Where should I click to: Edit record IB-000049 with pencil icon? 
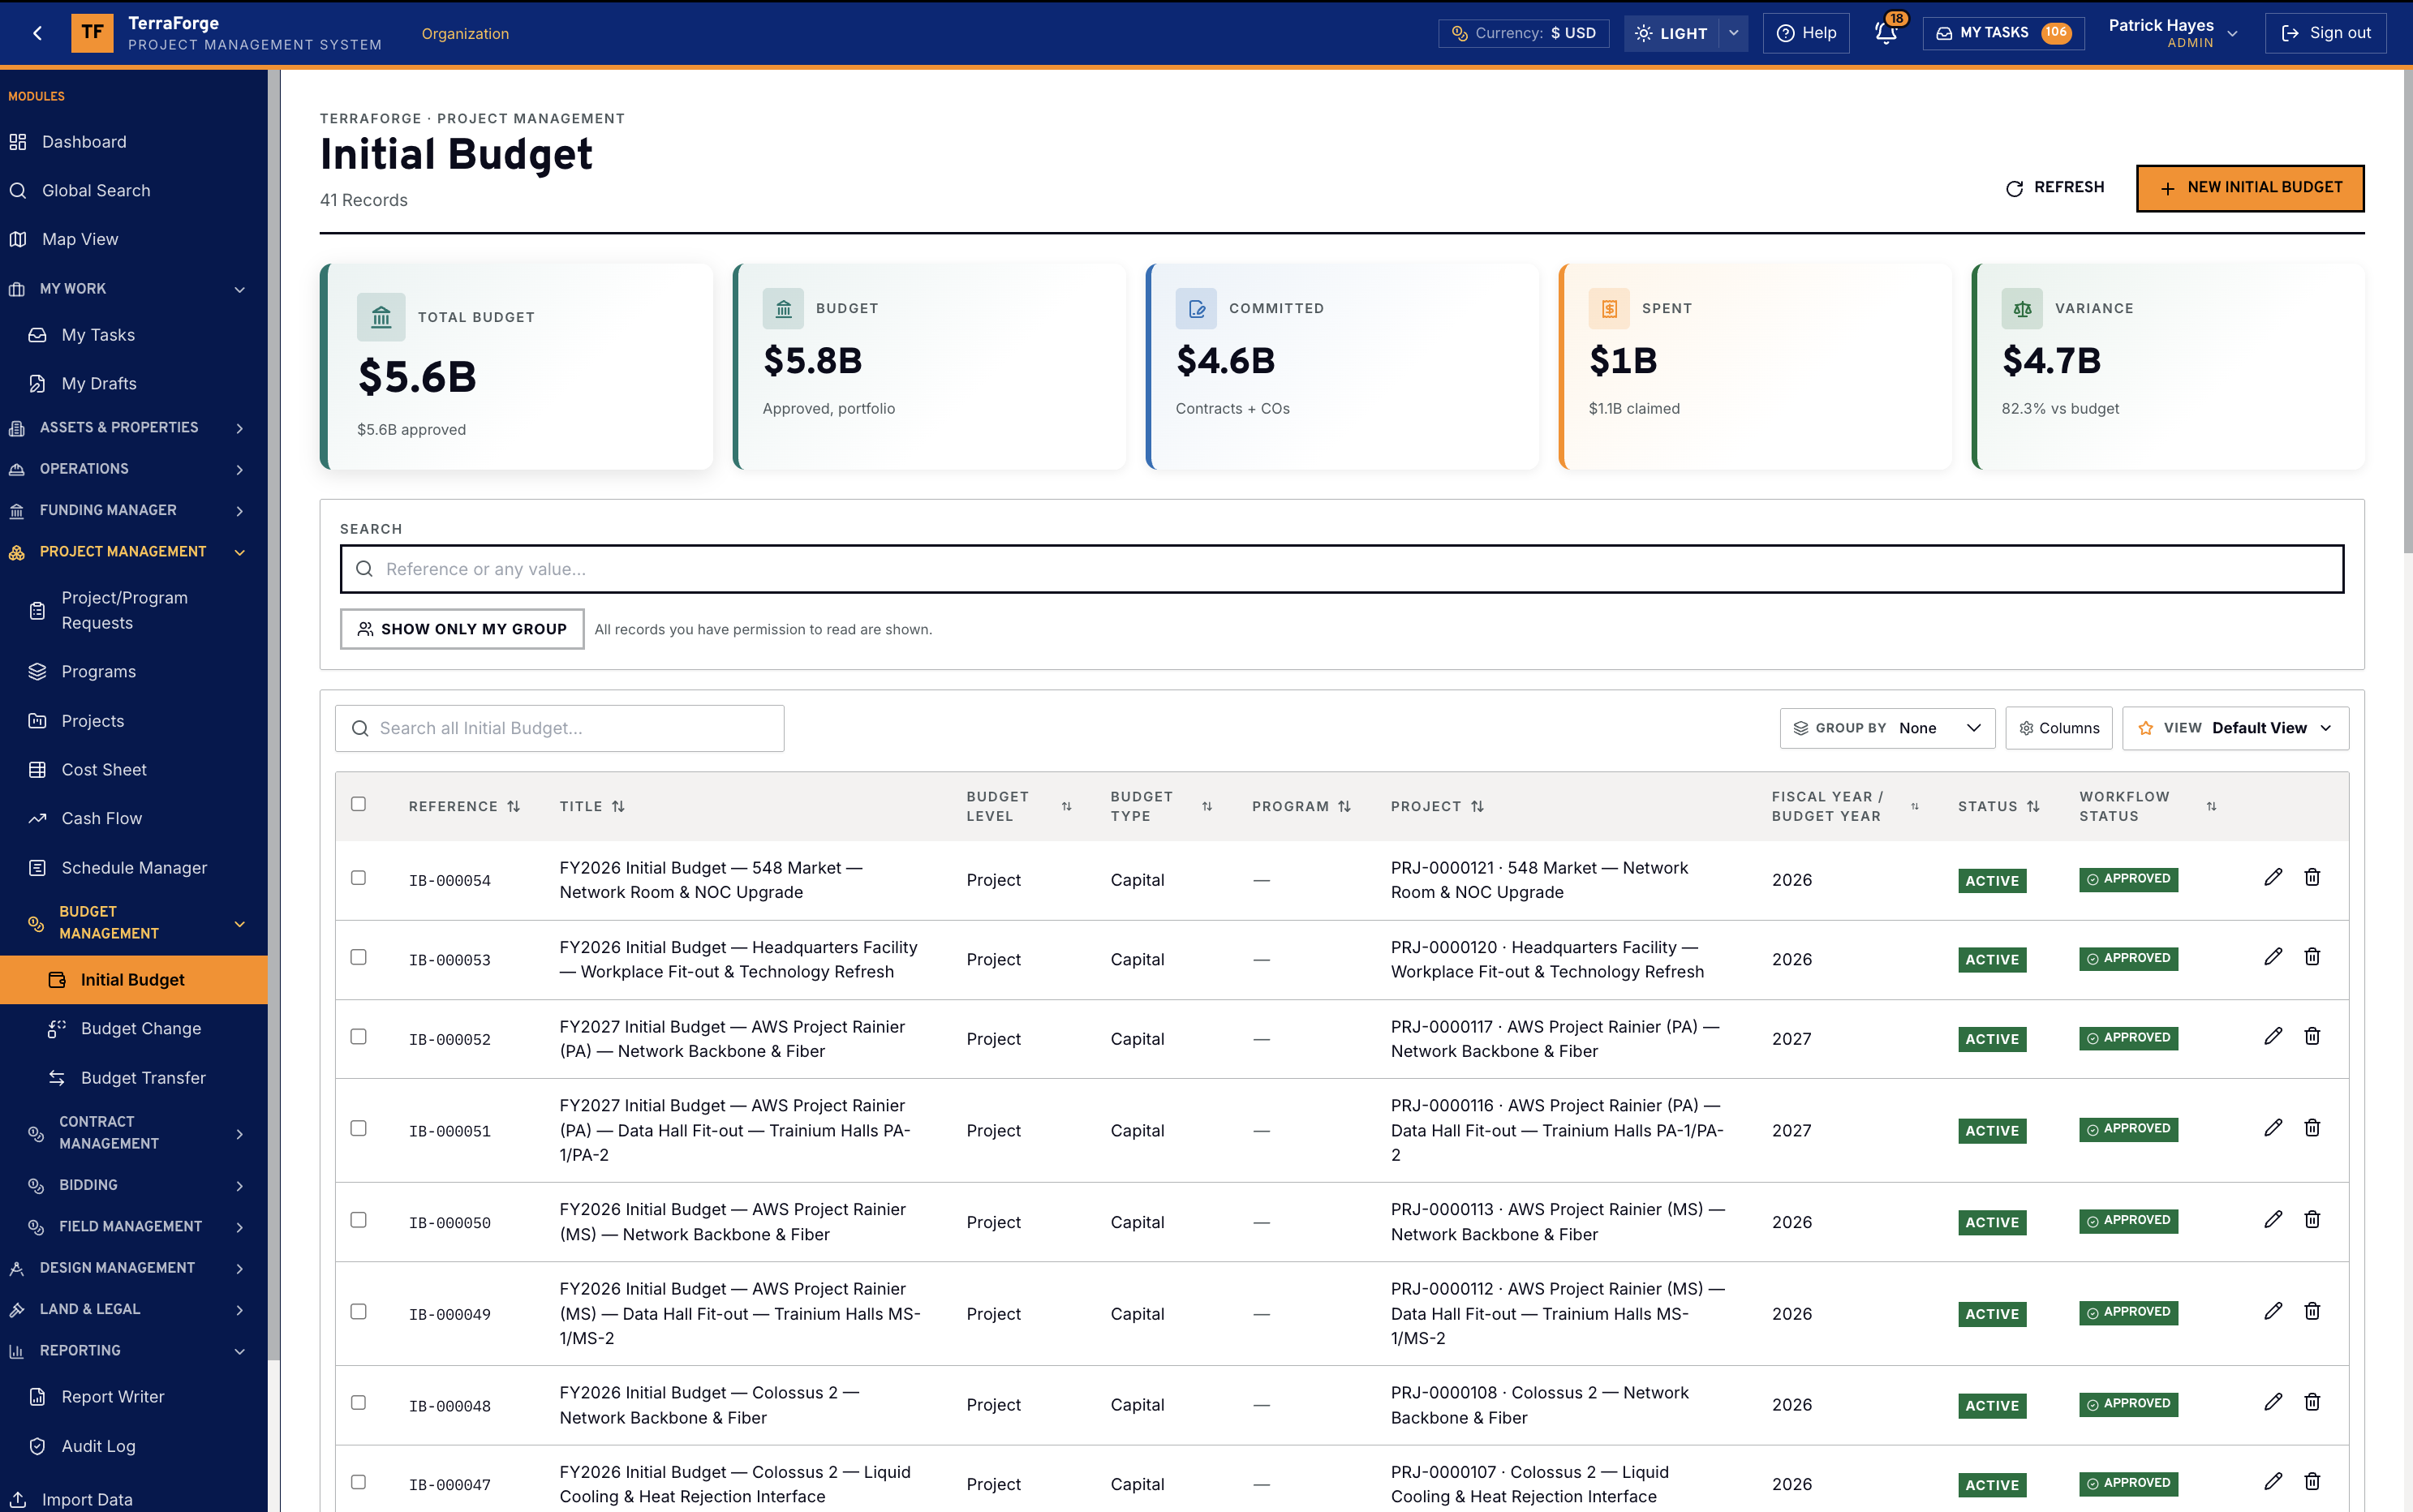click(x=2273, y=1311)
